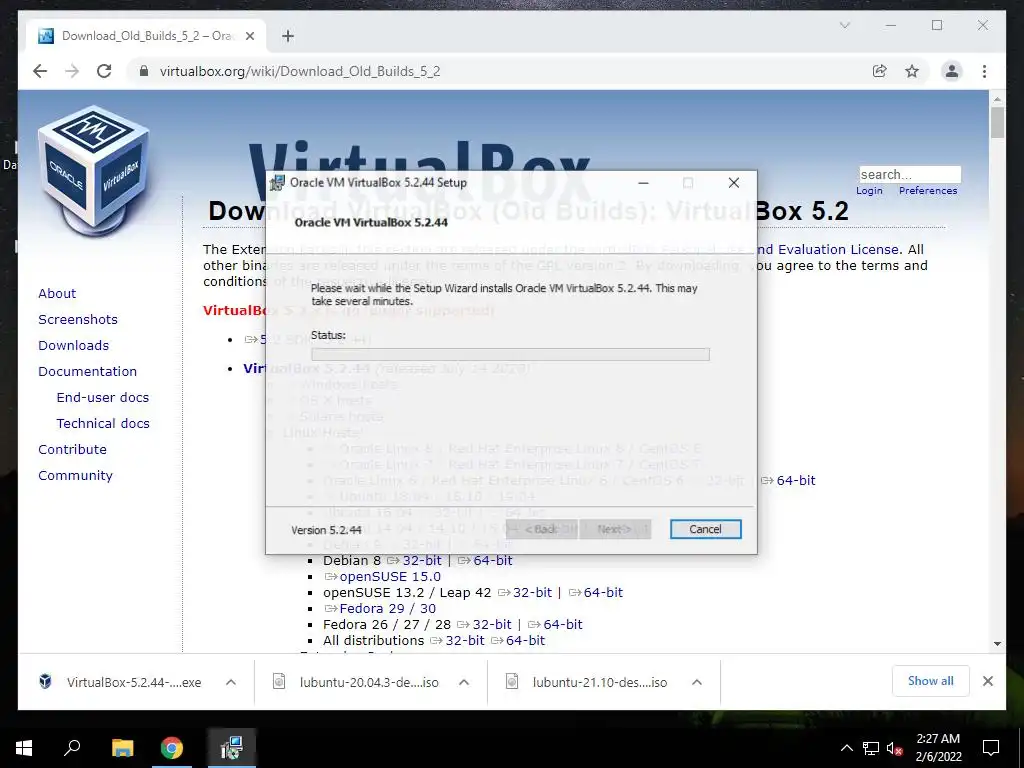Show hidden system tray icons
Screen dimensions: 1024x768
coord(846,748)
